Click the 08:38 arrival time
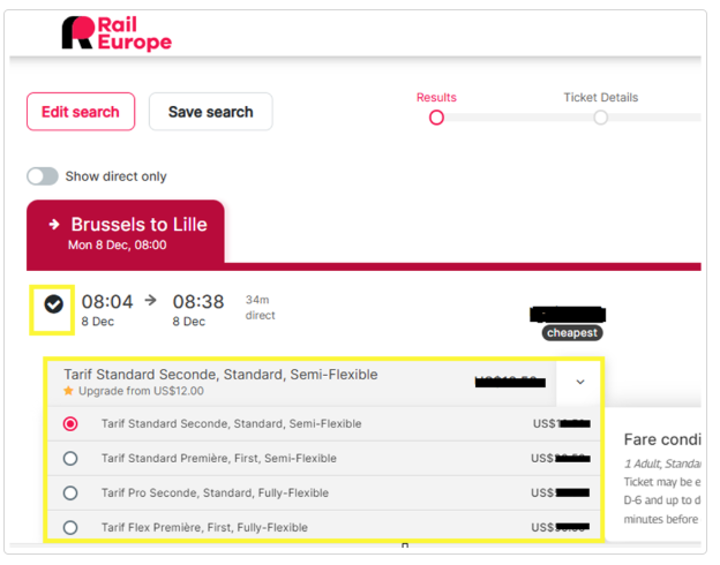Image resolution: width=720 pixels, height=565 pixels. 198,302
